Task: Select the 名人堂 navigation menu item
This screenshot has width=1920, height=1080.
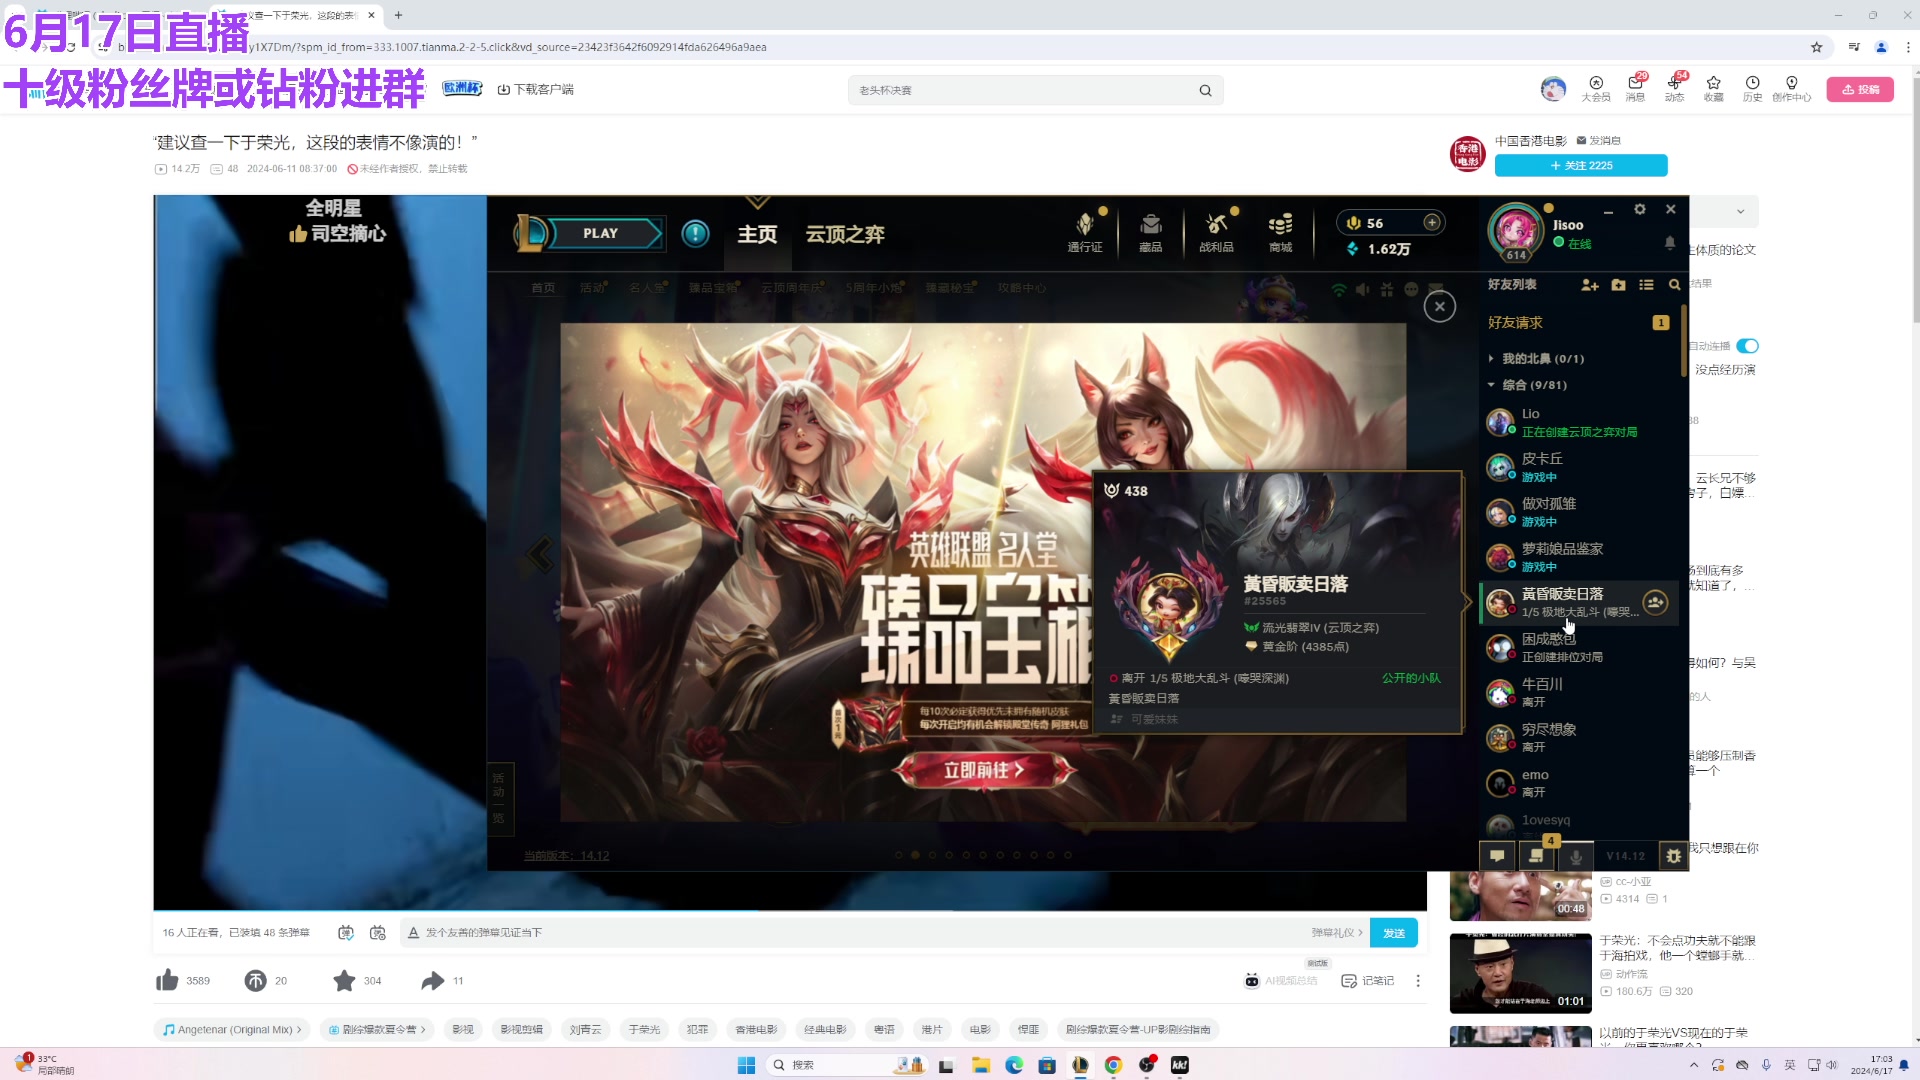Action: pyautogui.click(x=647, y=287)
